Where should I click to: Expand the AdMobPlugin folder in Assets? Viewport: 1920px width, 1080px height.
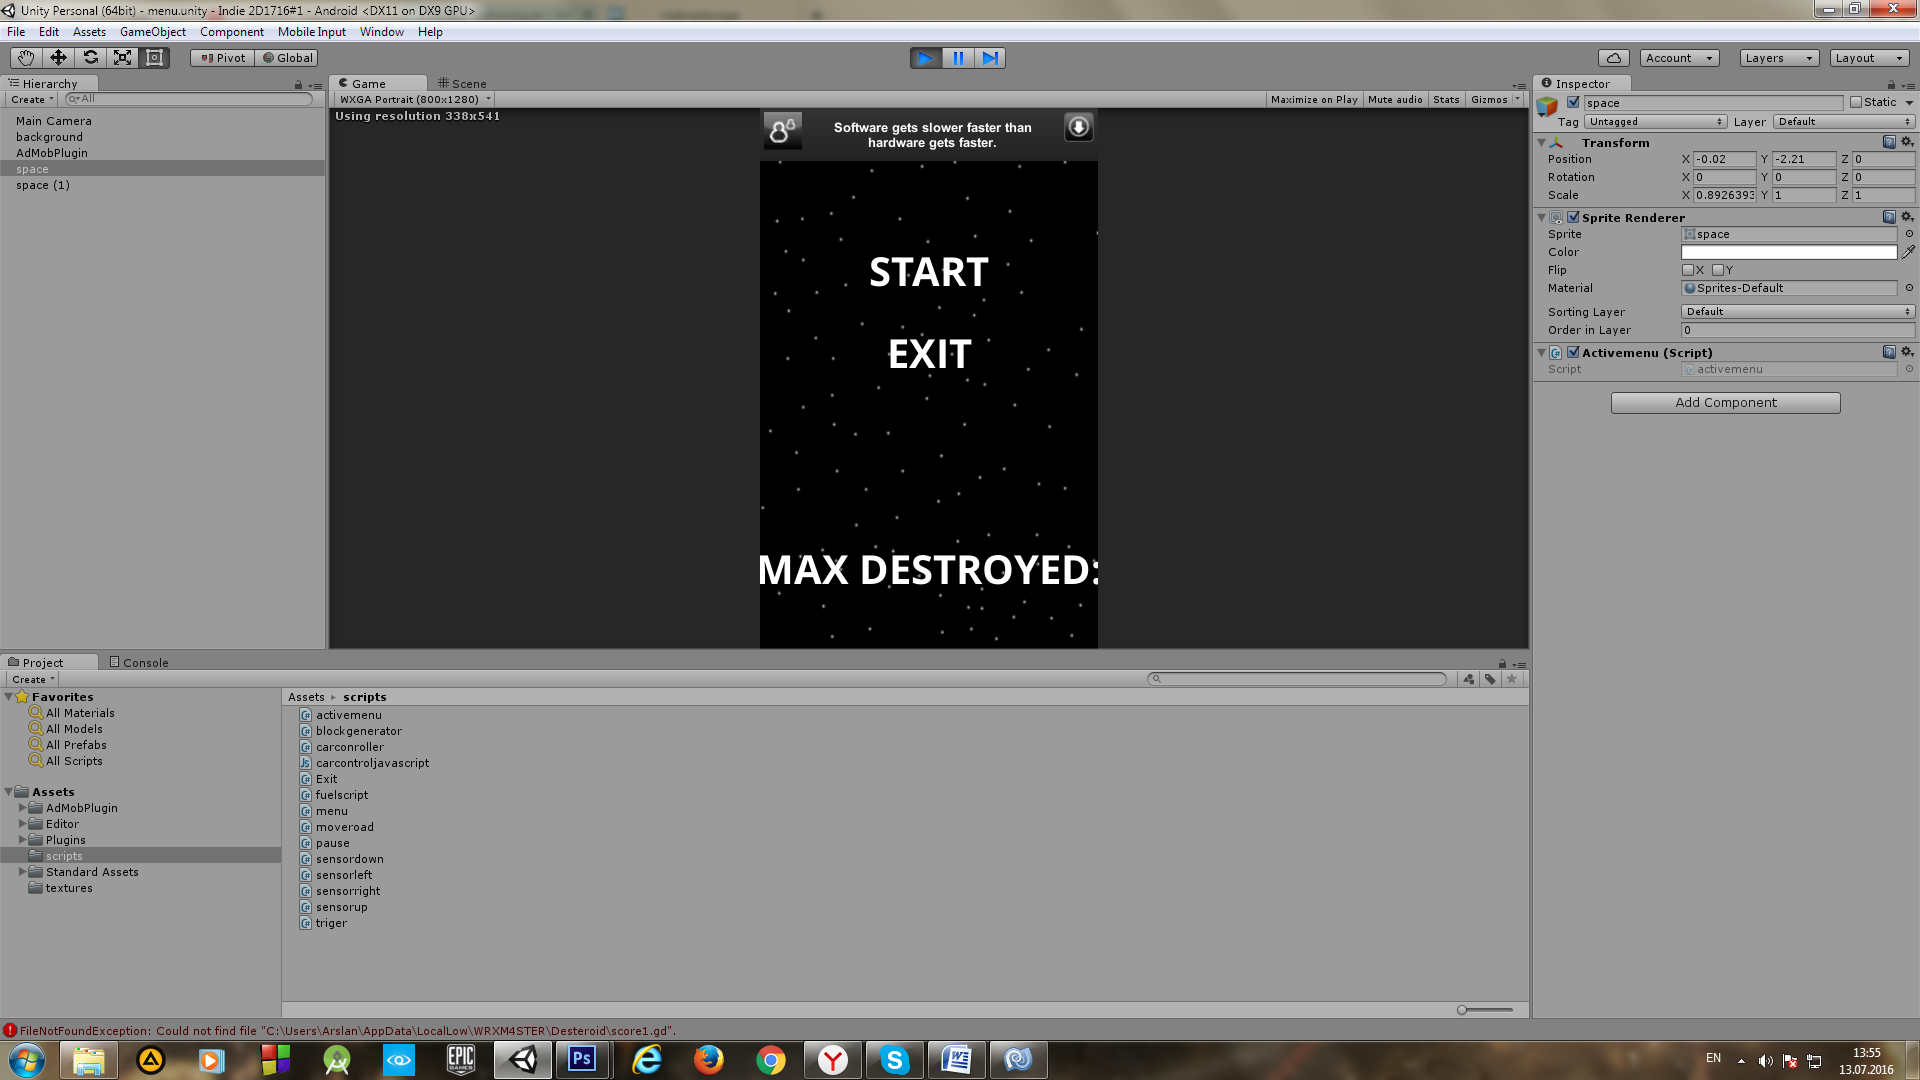pyautogui.click(x=22, y=808)
